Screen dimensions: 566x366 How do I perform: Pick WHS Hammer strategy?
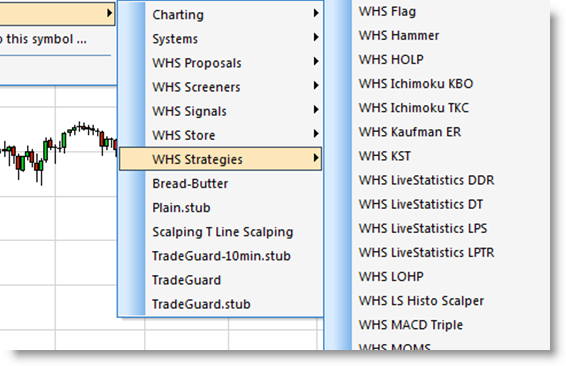(399, 36)
